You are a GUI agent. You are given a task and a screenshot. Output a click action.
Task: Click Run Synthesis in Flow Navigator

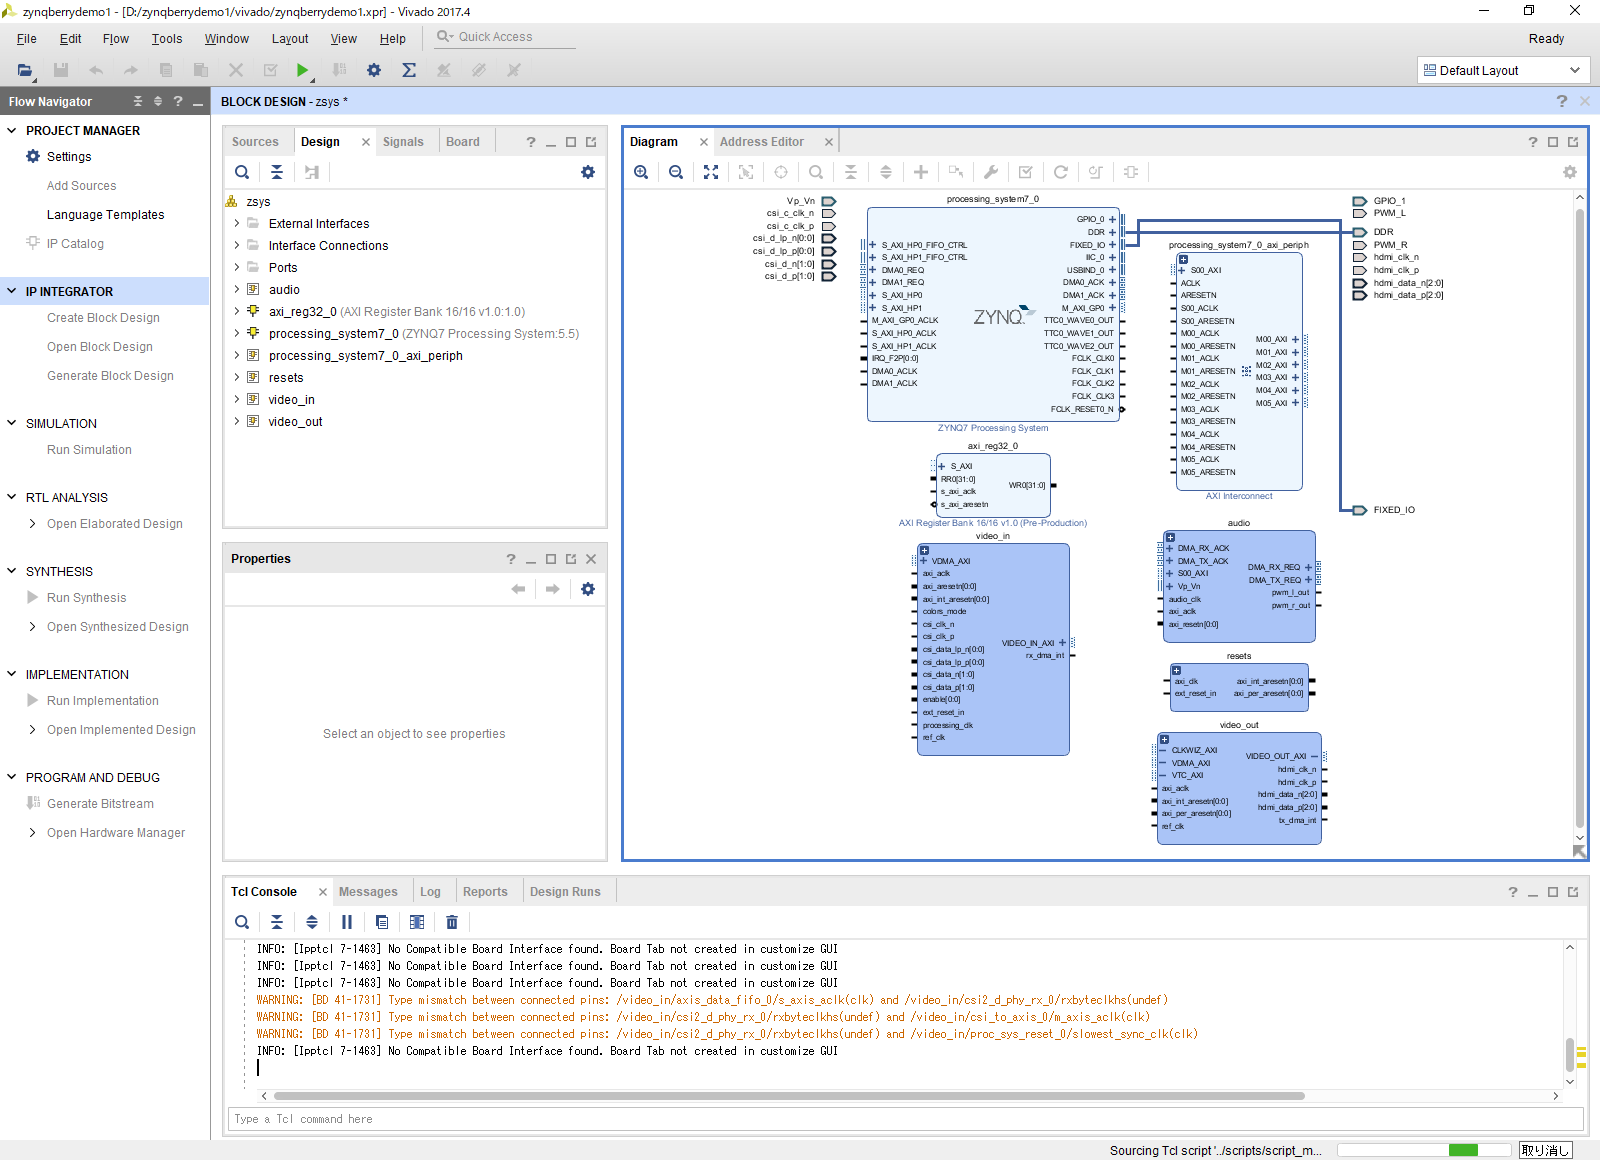86,598
